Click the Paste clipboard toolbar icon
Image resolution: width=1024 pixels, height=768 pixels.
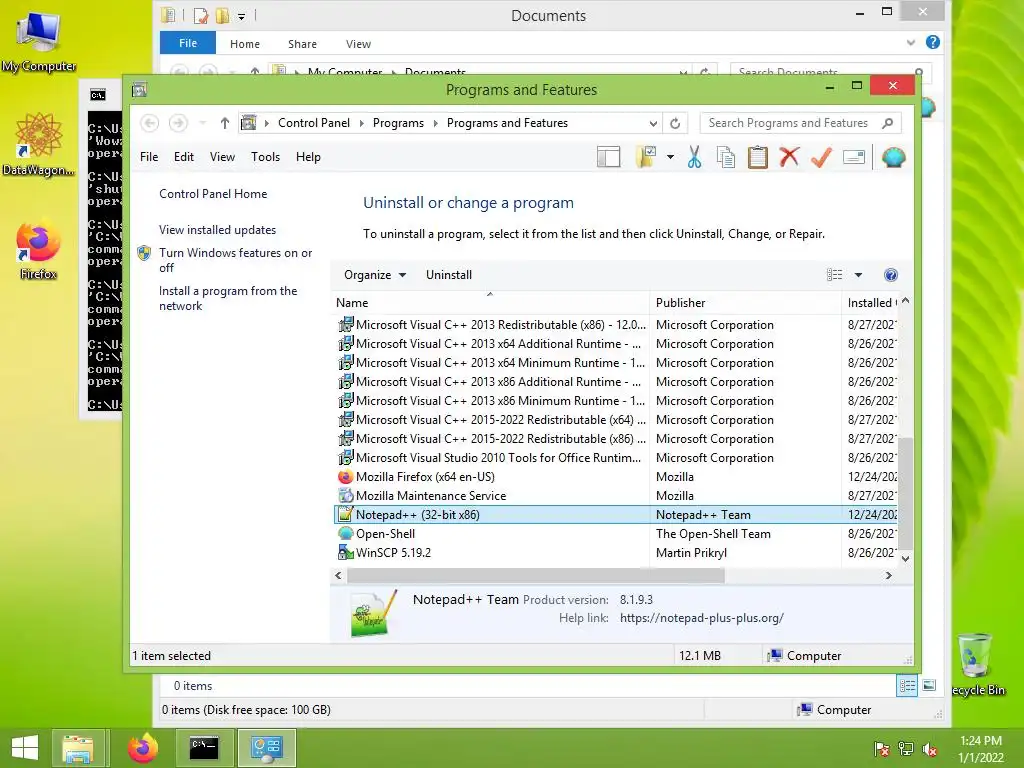758,157
